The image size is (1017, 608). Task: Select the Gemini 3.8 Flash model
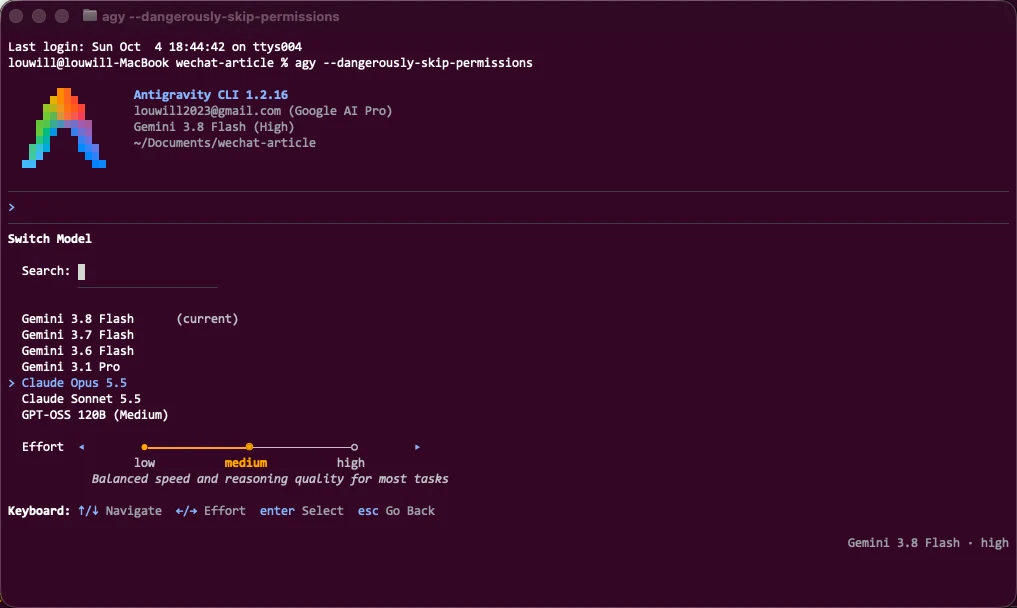(x=78, y=319)
